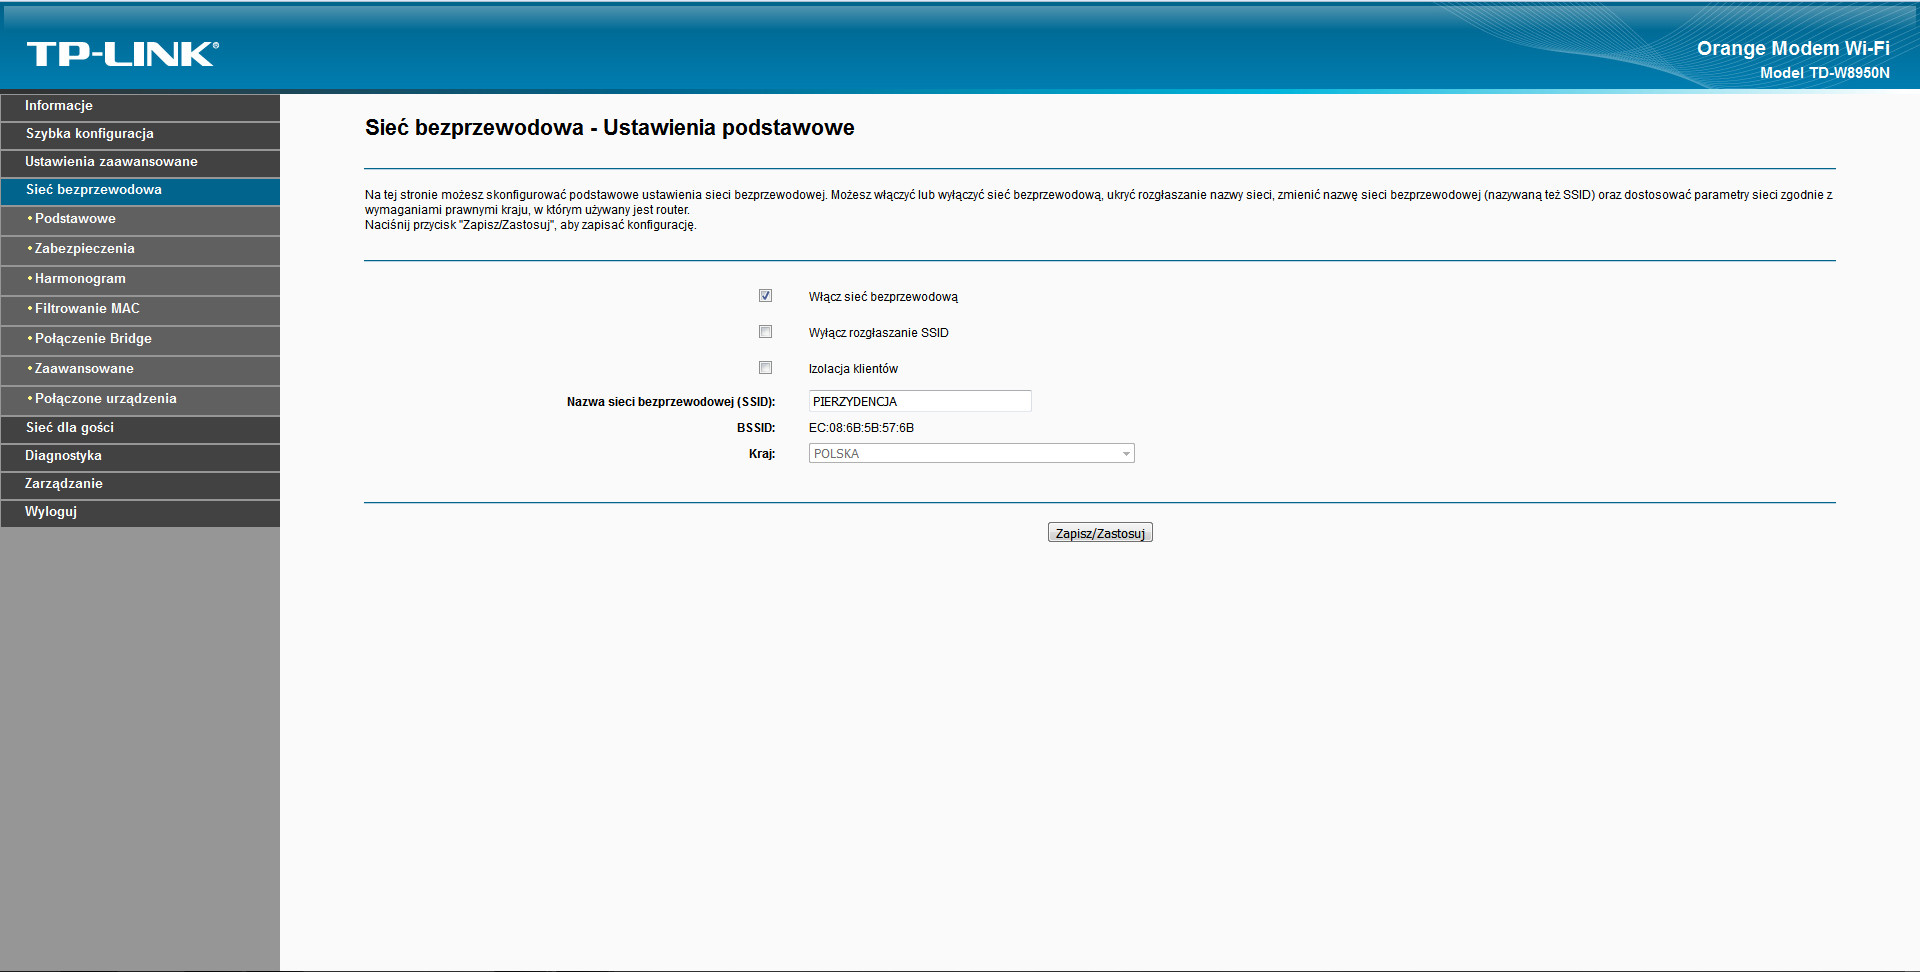Uncheck Włącz sieć bezprzewodową checkbox

coord(765,296)
